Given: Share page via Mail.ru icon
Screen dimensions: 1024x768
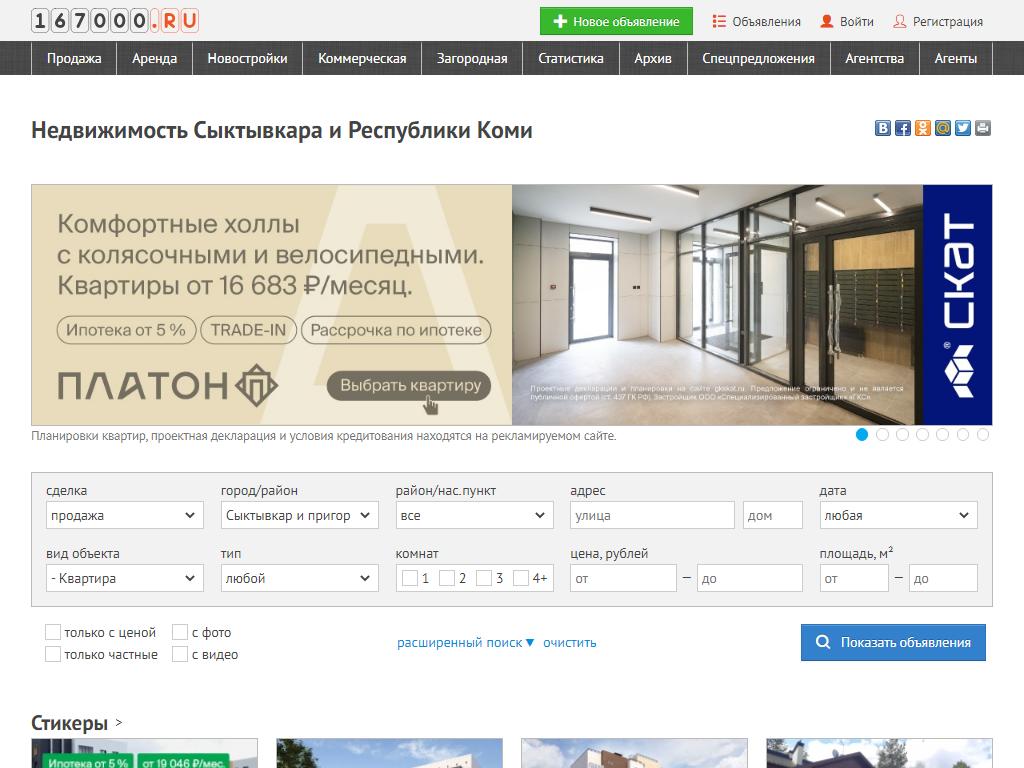Looking at the screenshot, I should pyautogui.click(x=943, y=128).
